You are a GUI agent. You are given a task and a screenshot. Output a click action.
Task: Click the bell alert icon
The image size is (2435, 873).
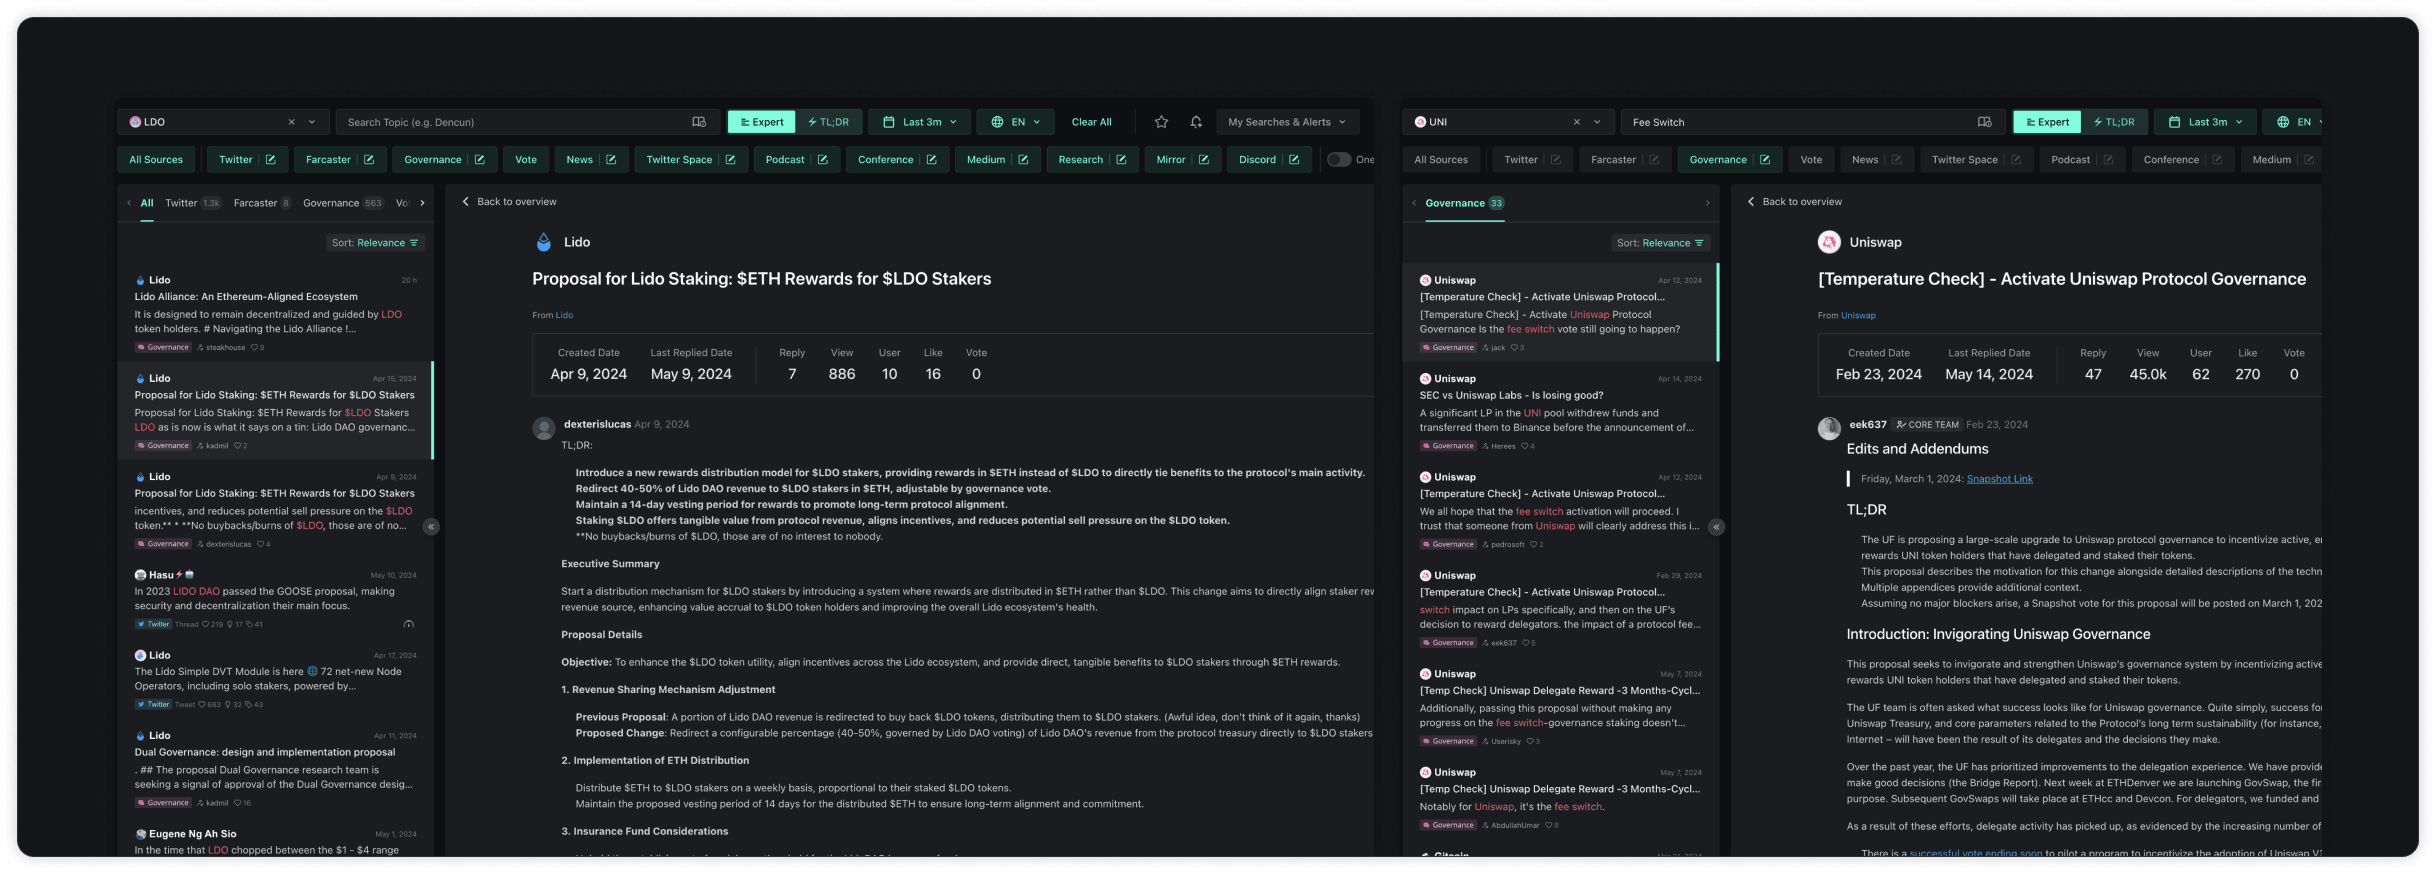[x=1197, y=122]
